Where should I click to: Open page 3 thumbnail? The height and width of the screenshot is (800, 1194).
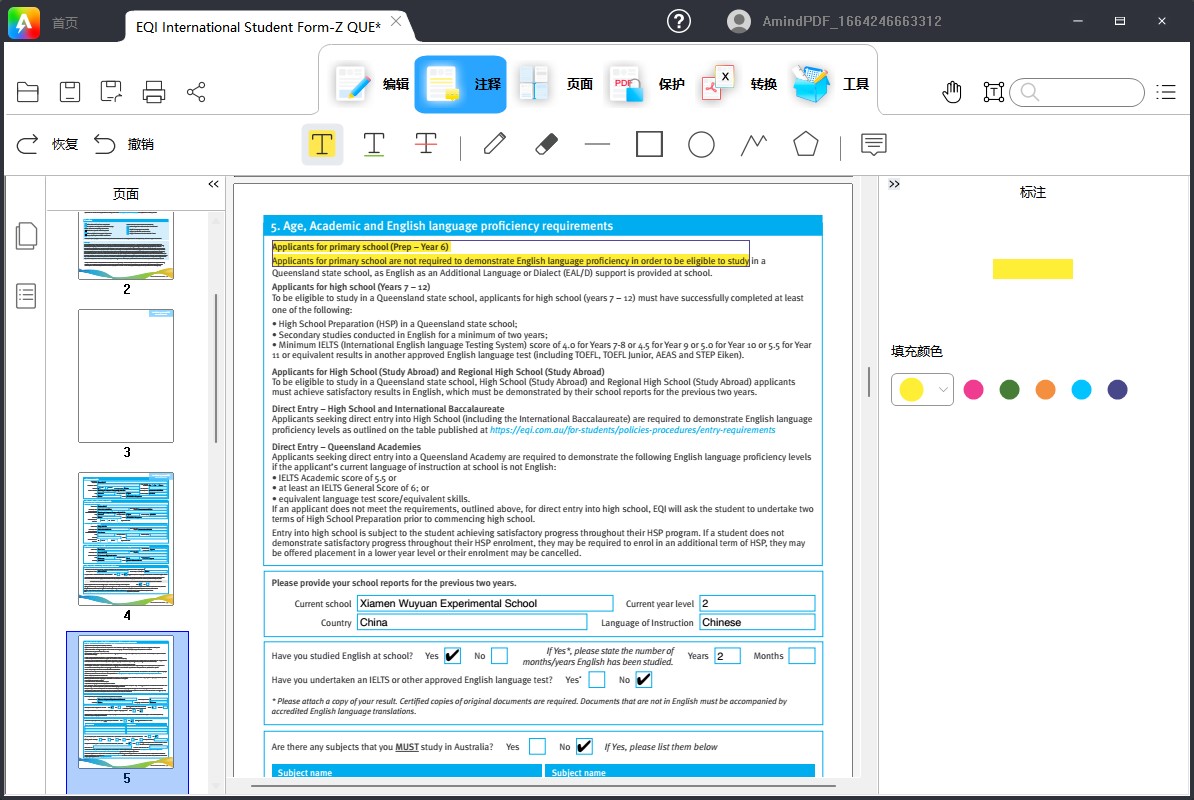(126, 375)
